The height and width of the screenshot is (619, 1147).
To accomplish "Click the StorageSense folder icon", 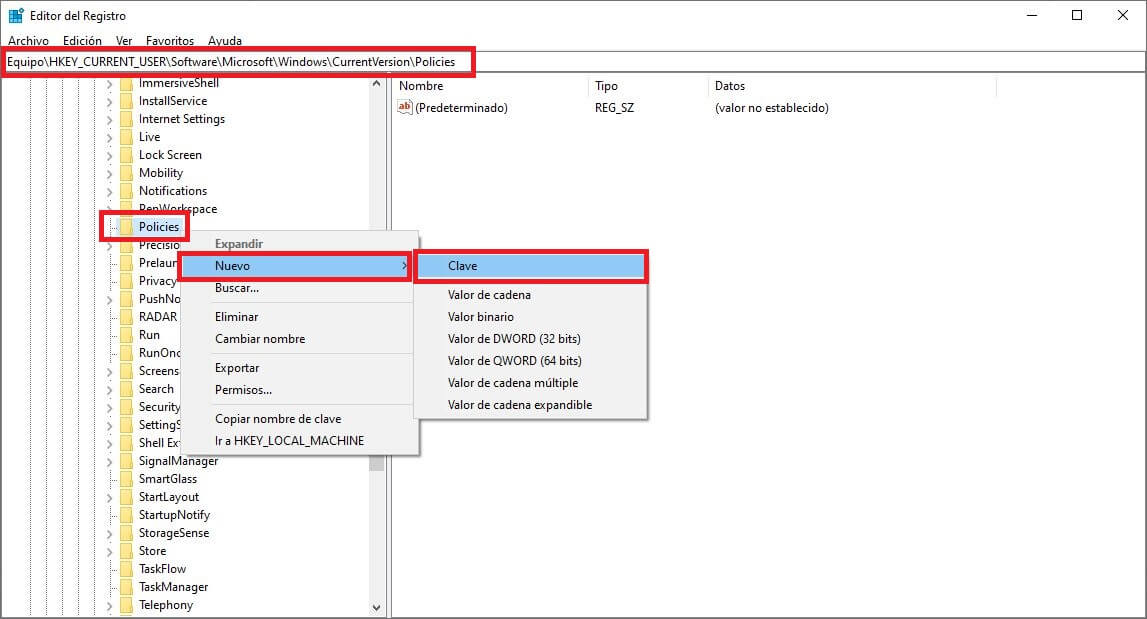I will click(x=126, y=533).
